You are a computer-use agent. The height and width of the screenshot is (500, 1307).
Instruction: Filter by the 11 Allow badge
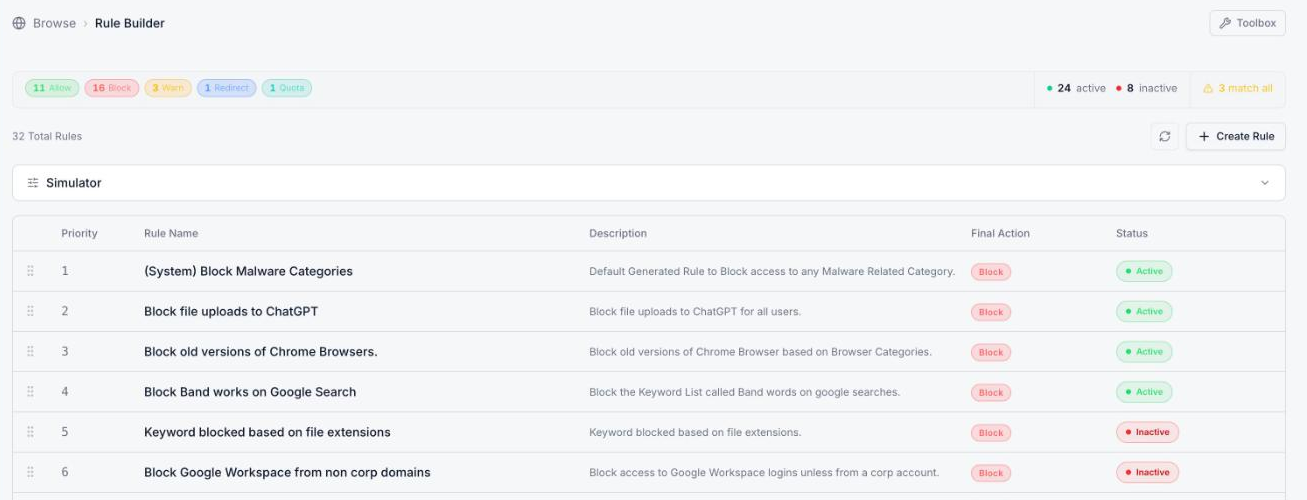coord(52,88)
